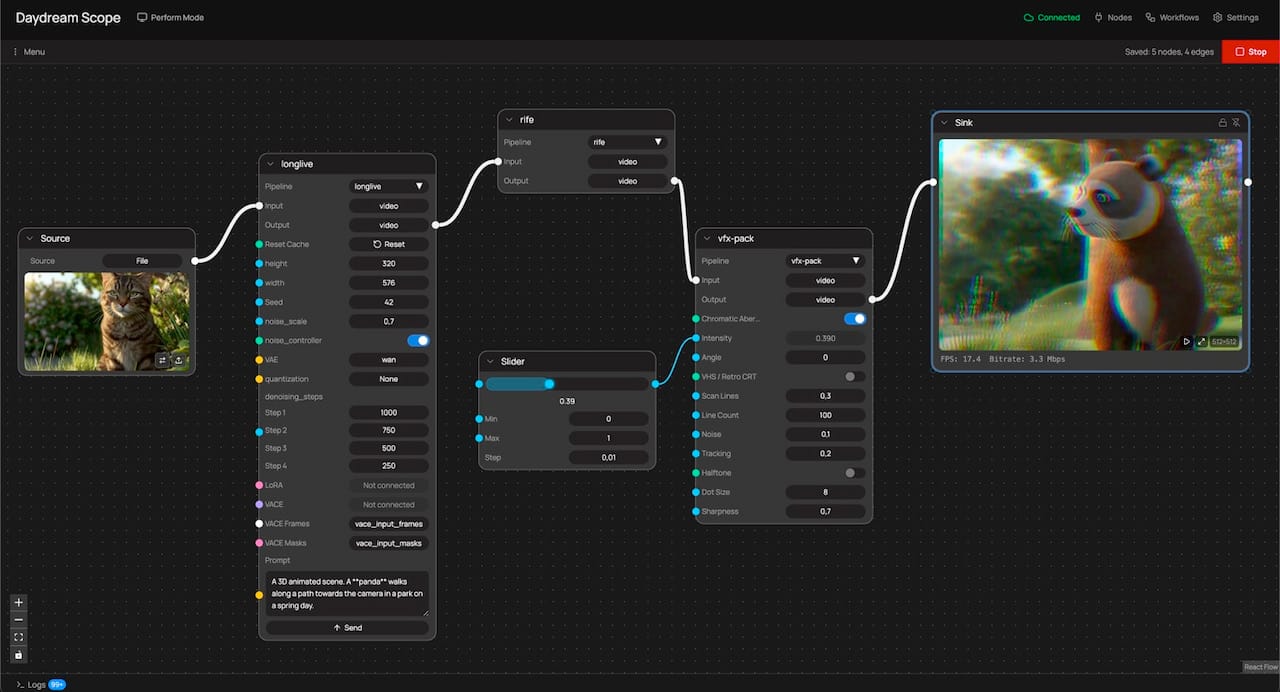Click the Slider node blue handle

549,384
